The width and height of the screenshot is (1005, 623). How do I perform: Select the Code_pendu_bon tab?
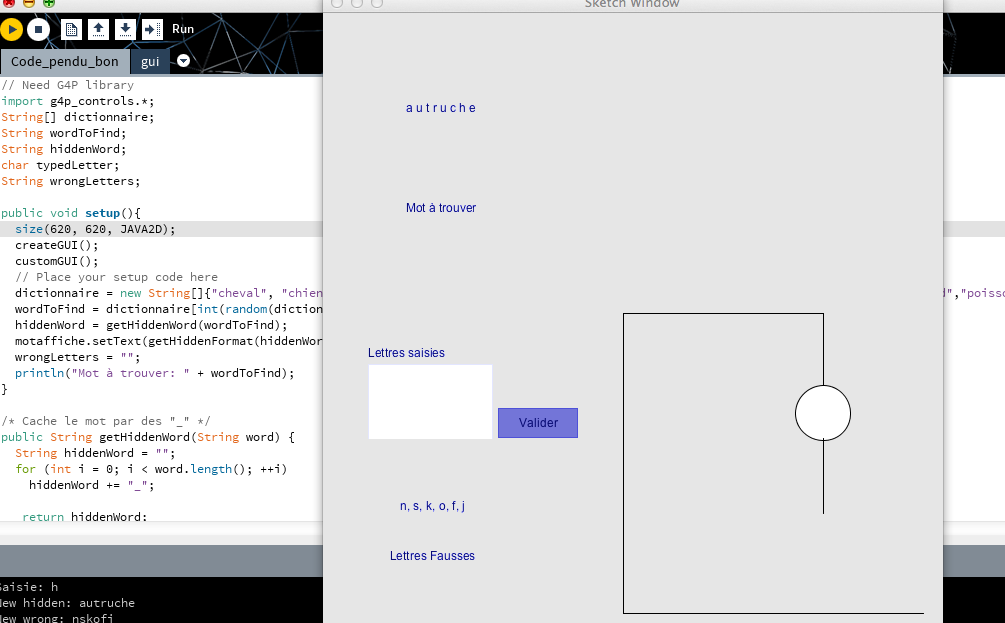[x=64, y=62]
